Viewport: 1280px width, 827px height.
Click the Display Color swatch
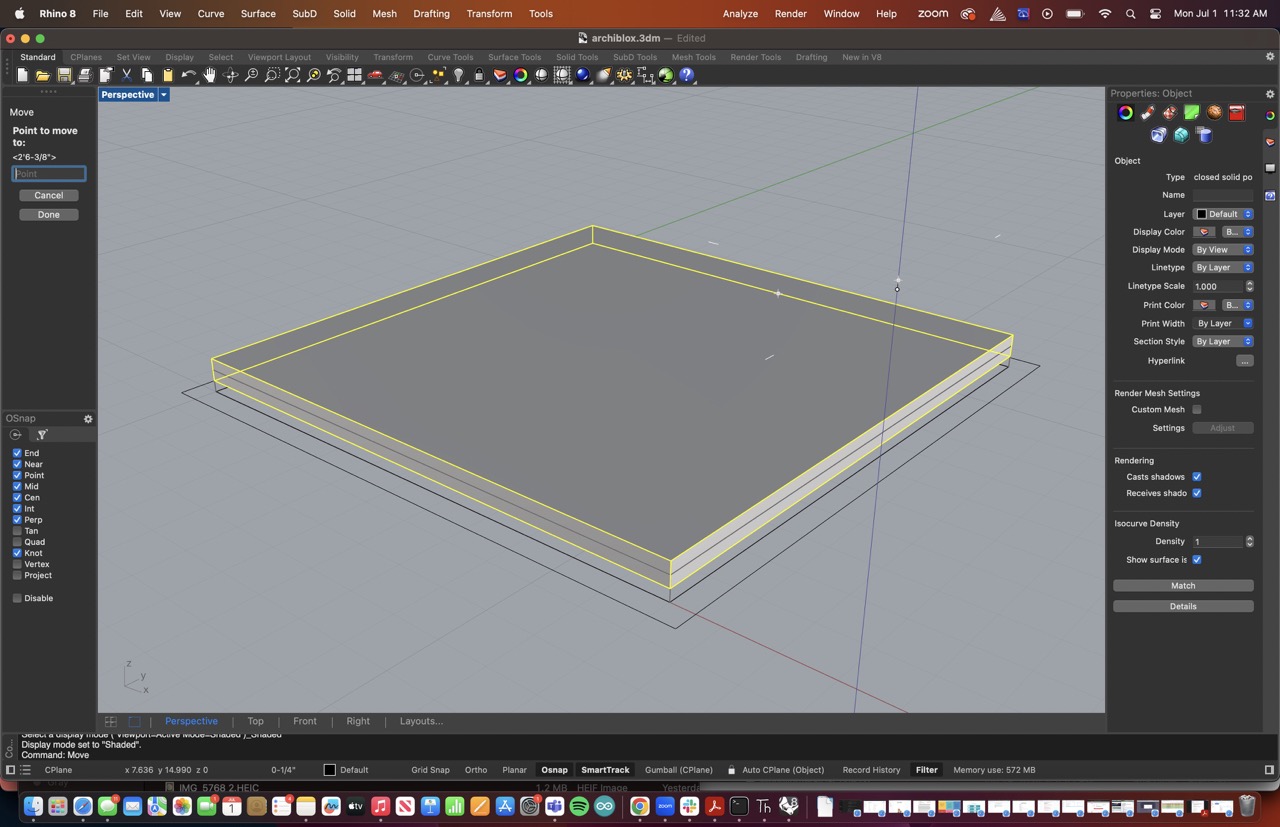coord(1205,232)
